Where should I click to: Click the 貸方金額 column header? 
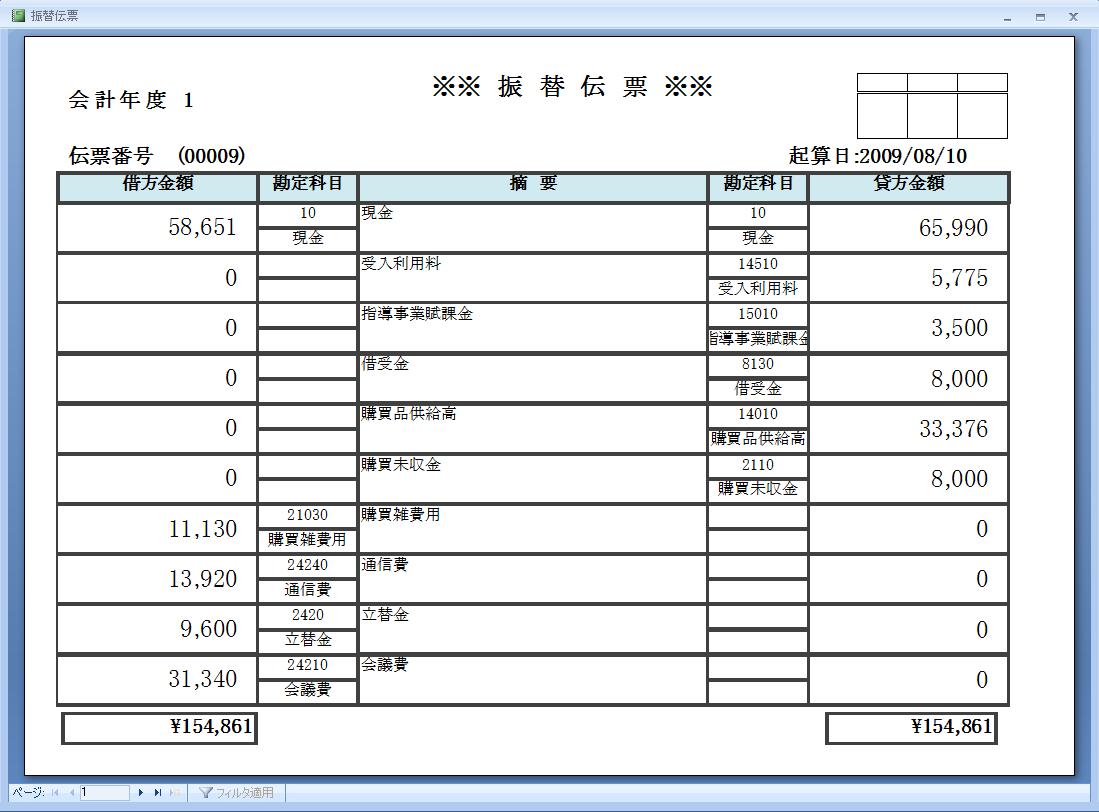coord(908,185)
